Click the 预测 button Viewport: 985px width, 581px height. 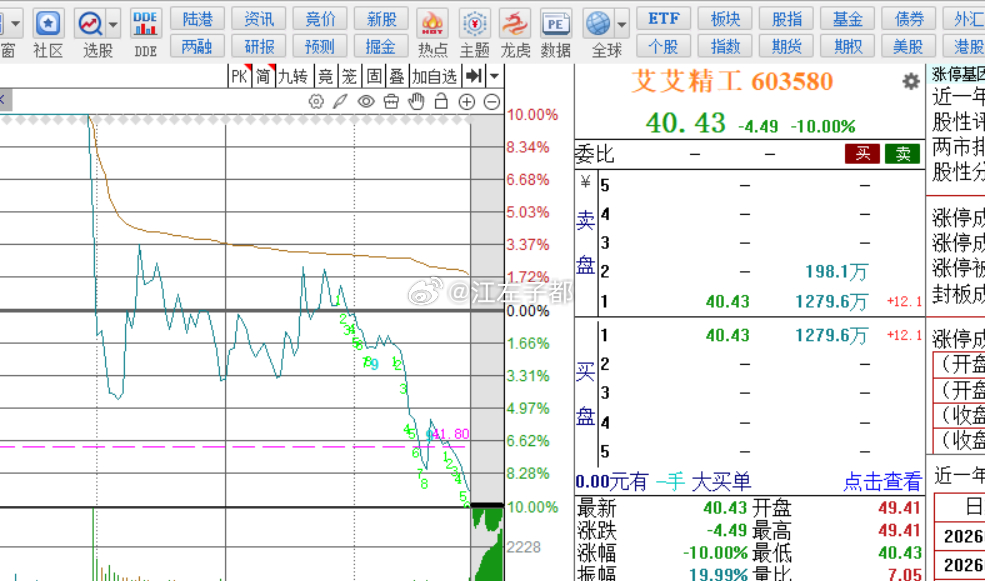tap(320, 46)
